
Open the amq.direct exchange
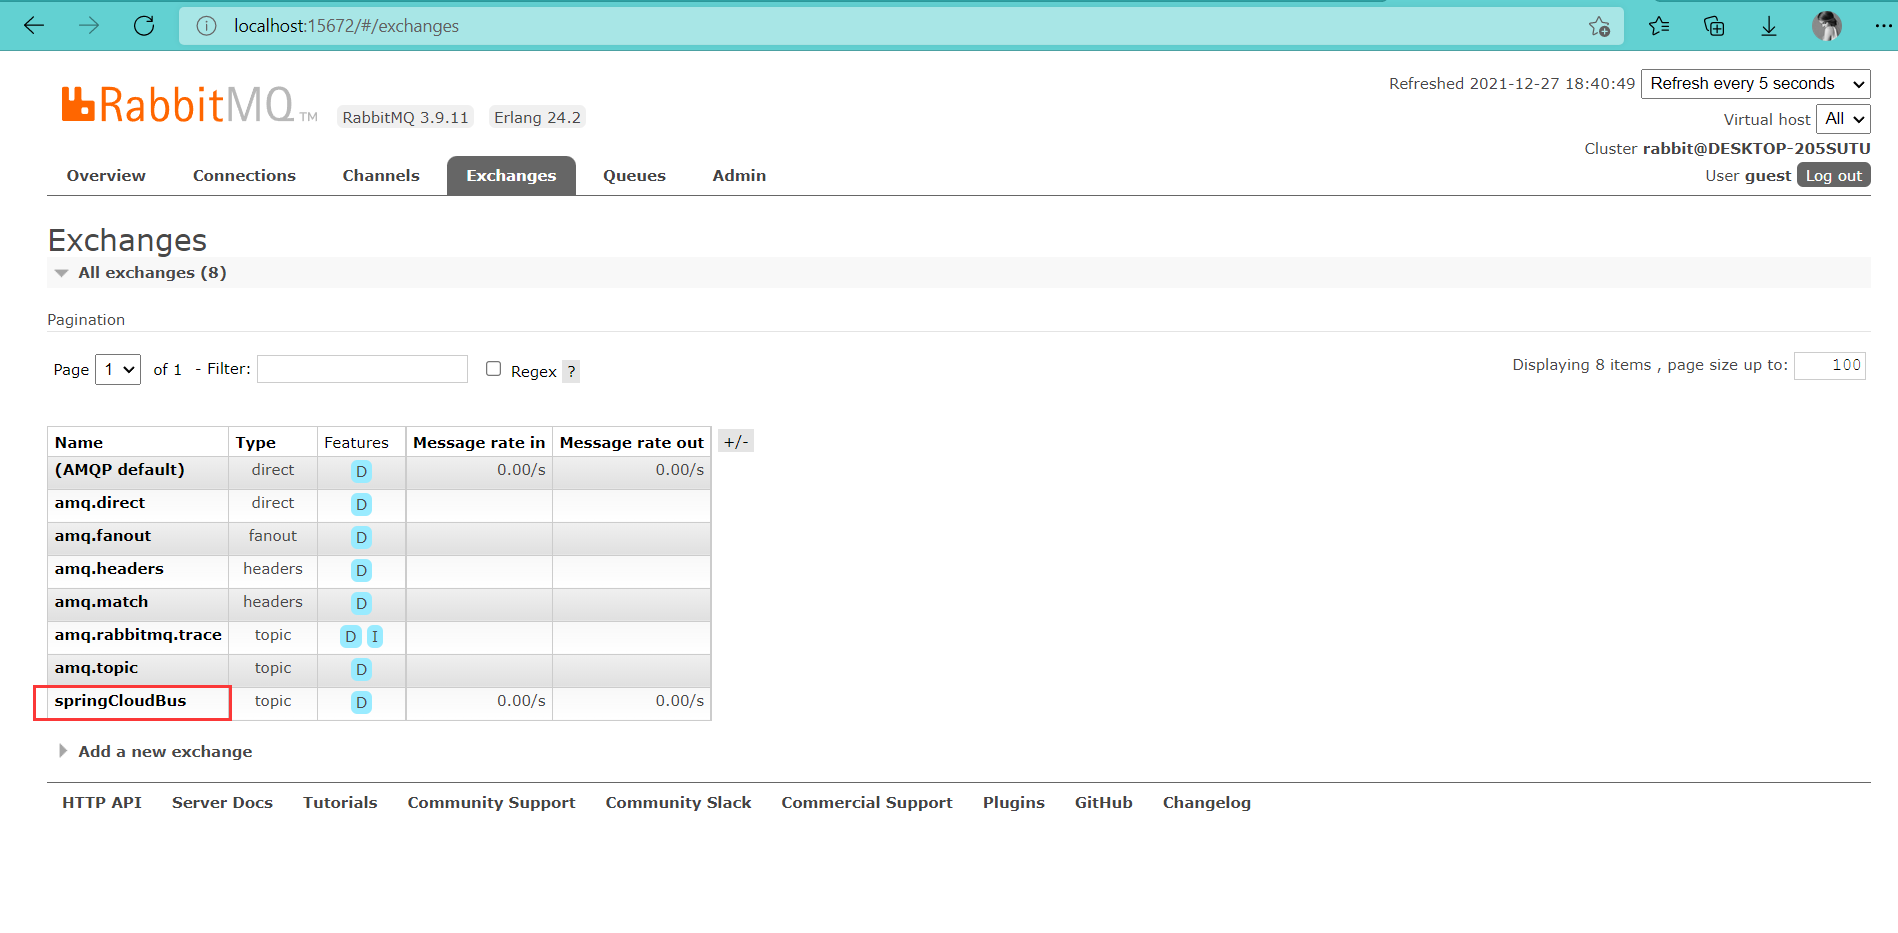click(x=100, y=503)
